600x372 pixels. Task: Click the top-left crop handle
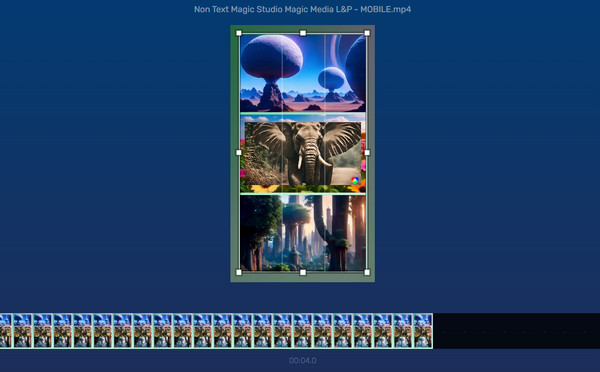click(x=239, y=33)
